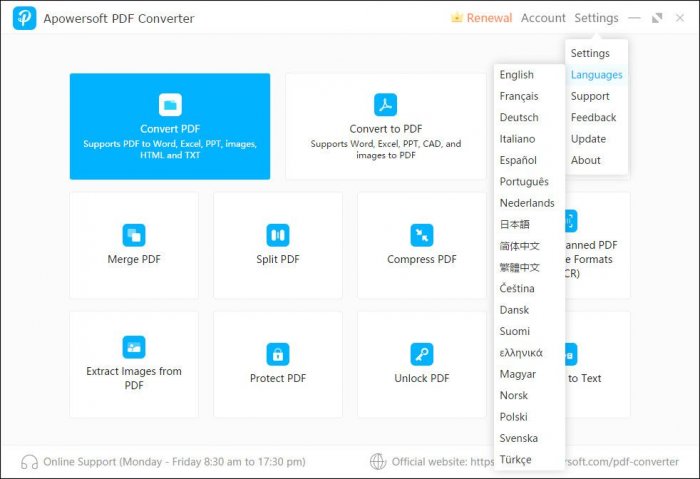Select Nederlands language

click(529, 203)
